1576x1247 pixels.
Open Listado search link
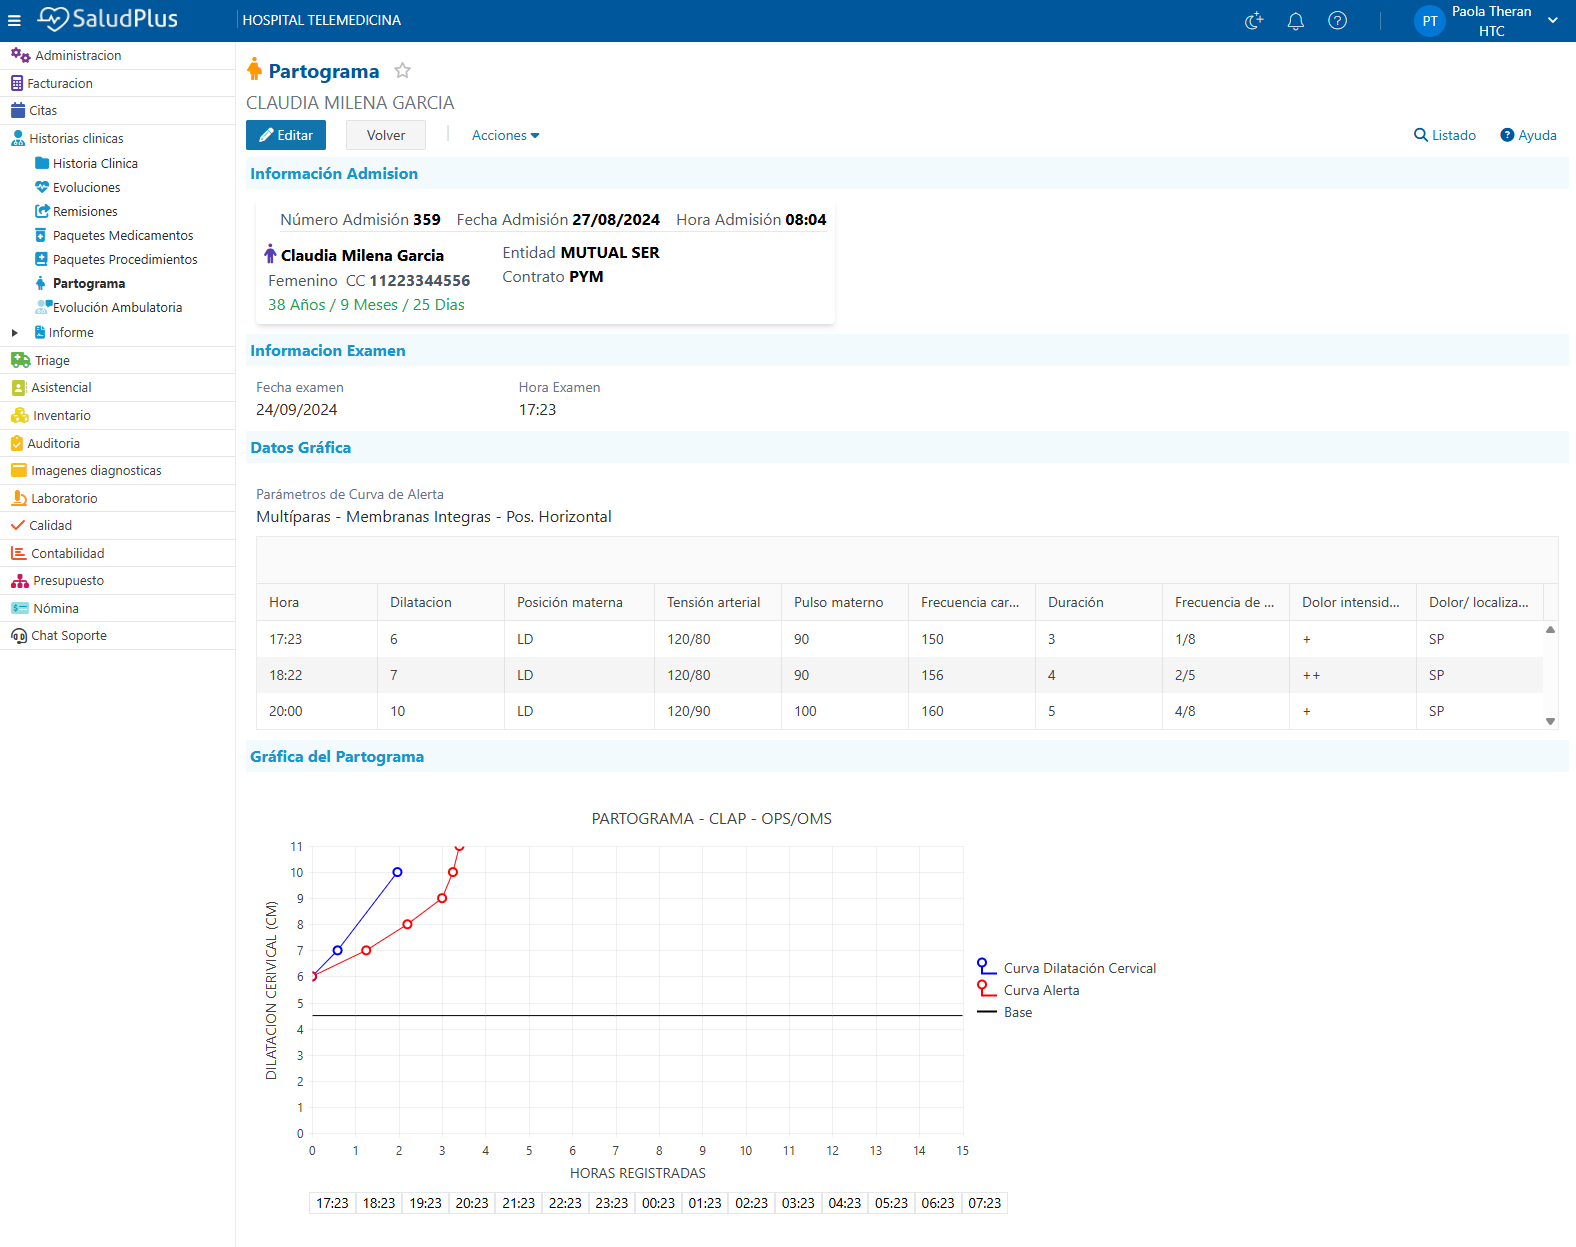1445,135
